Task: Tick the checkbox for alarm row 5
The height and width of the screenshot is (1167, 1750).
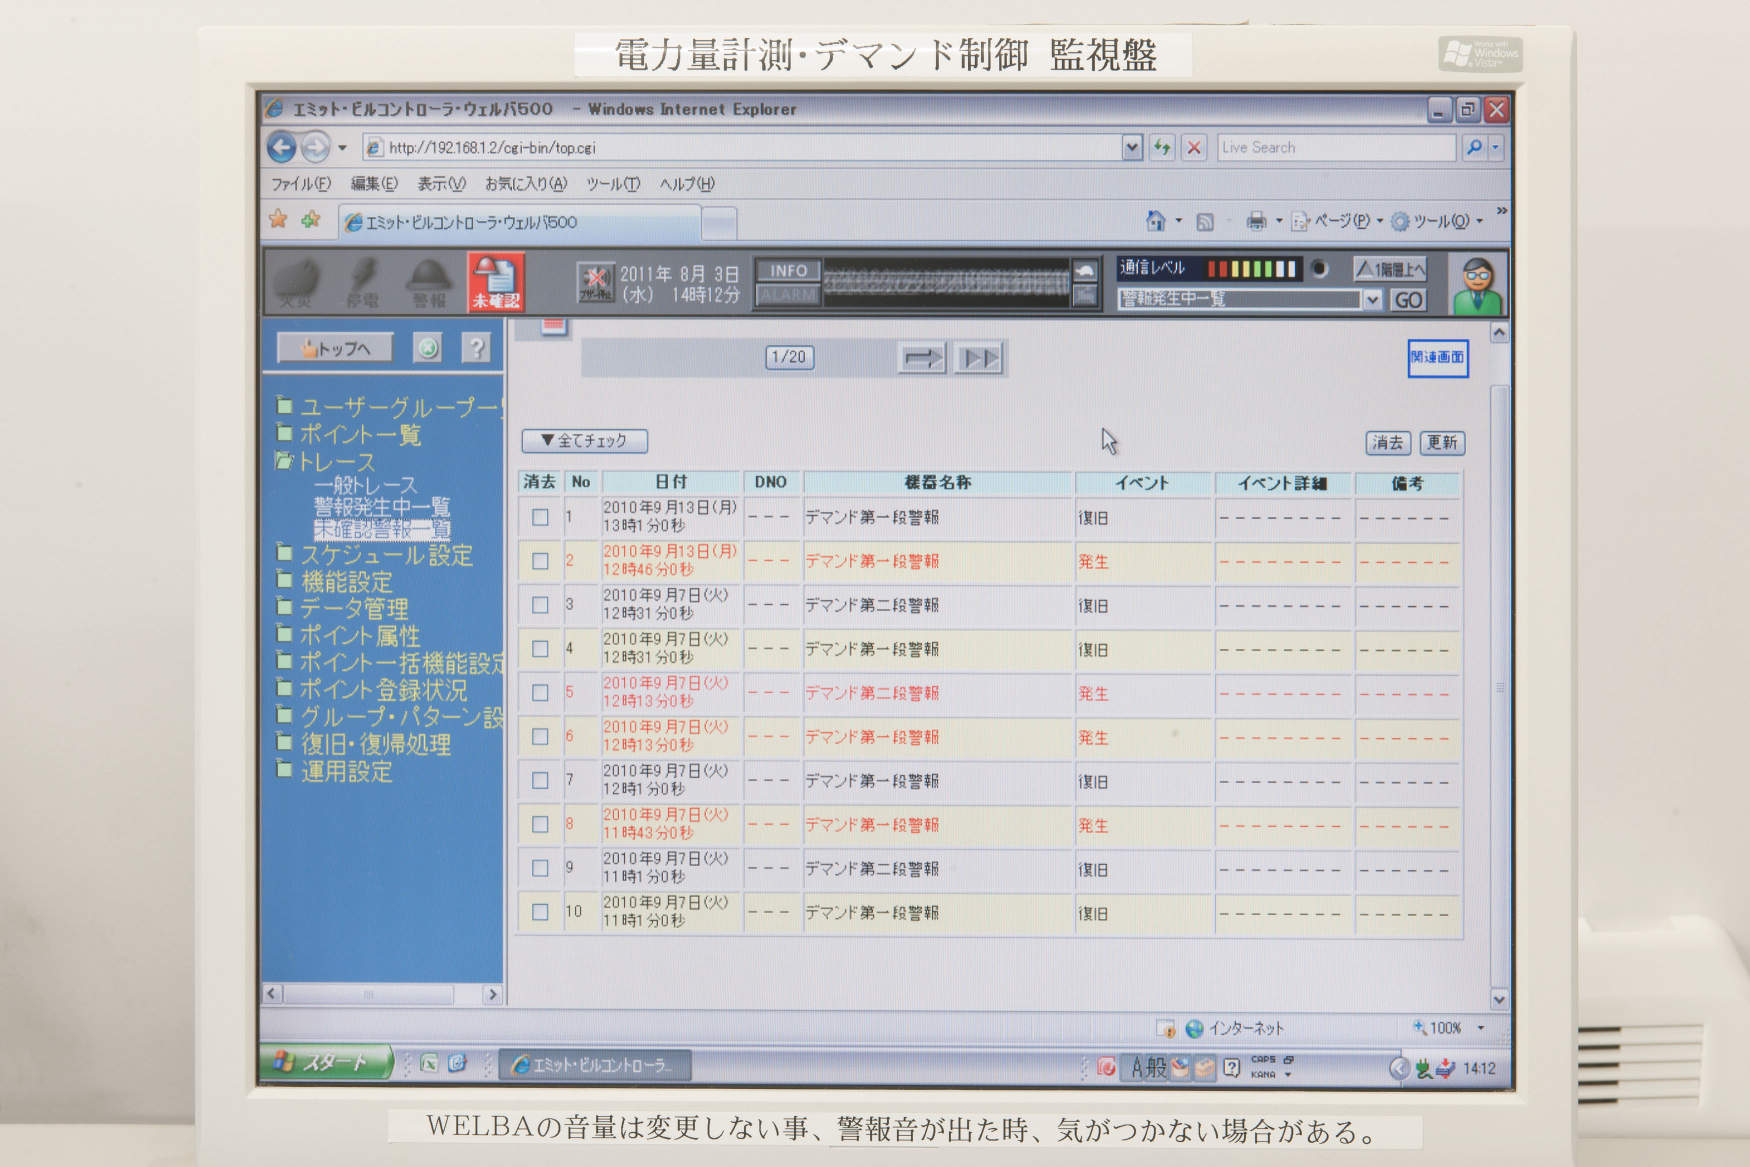Action: pyautogui.click(x=540, y=693)
